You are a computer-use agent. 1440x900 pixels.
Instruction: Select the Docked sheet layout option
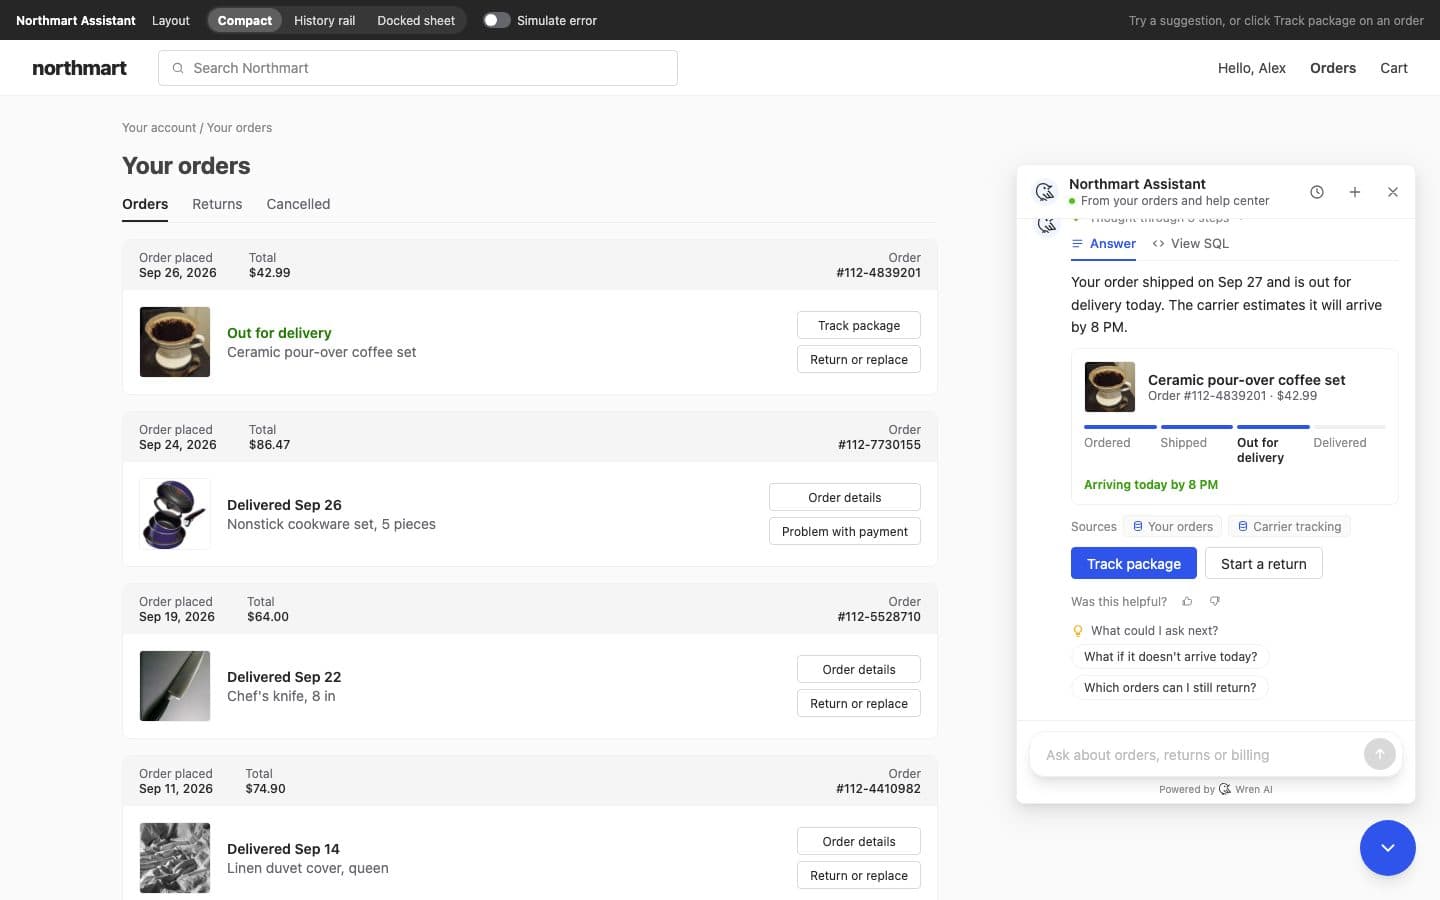[416, 20]
